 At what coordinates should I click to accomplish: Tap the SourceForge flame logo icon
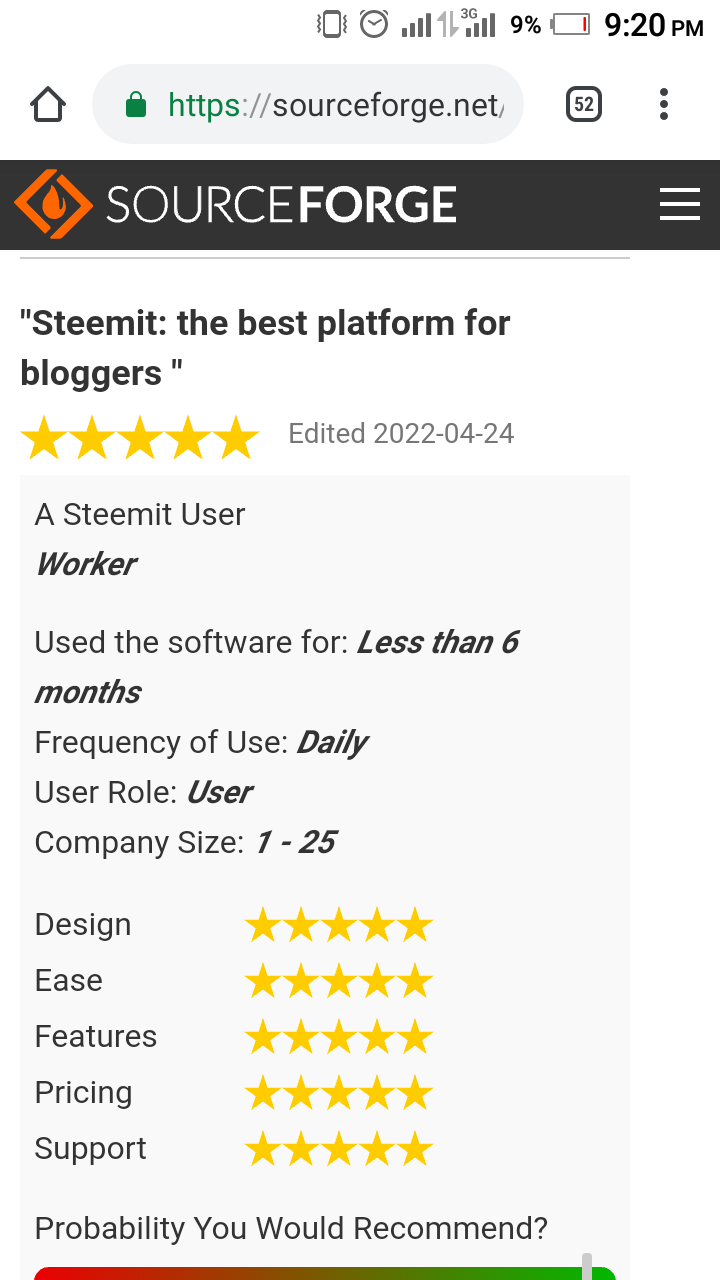(x=53, y=204)
